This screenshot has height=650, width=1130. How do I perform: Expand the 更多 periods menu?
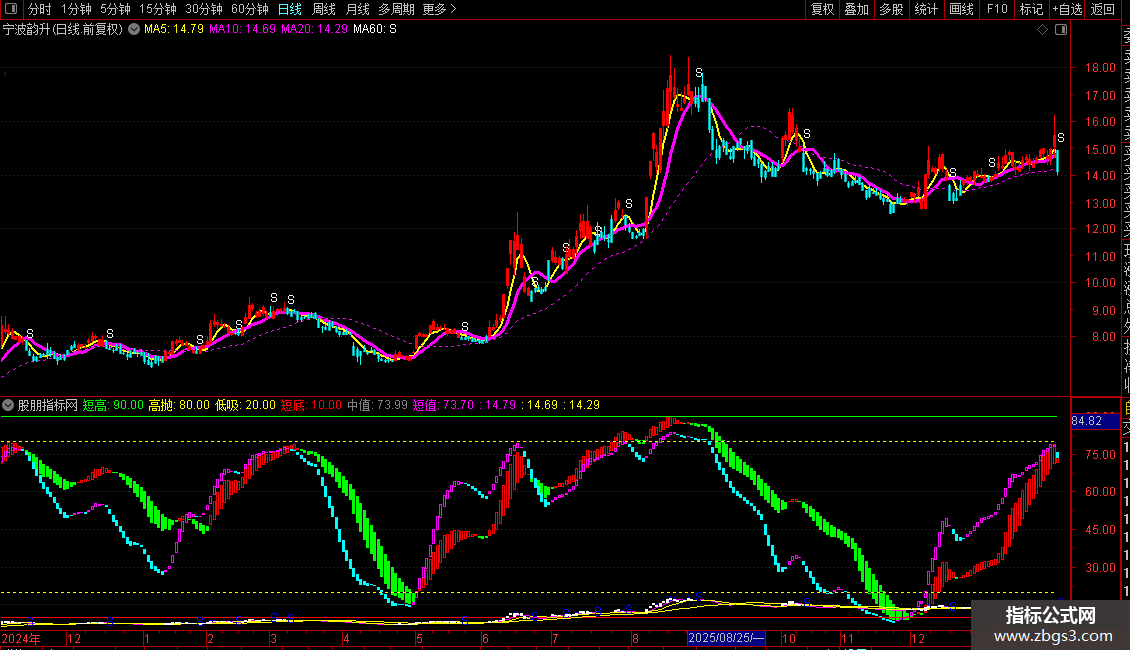click(x=438, y=10)
